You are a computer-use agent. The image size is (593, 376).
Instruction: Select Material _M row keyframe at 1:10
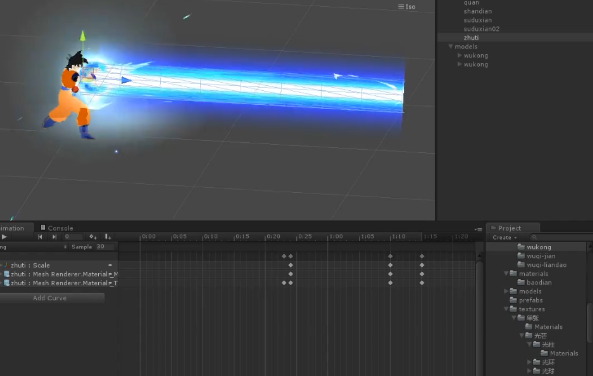(x=390, y=274)
